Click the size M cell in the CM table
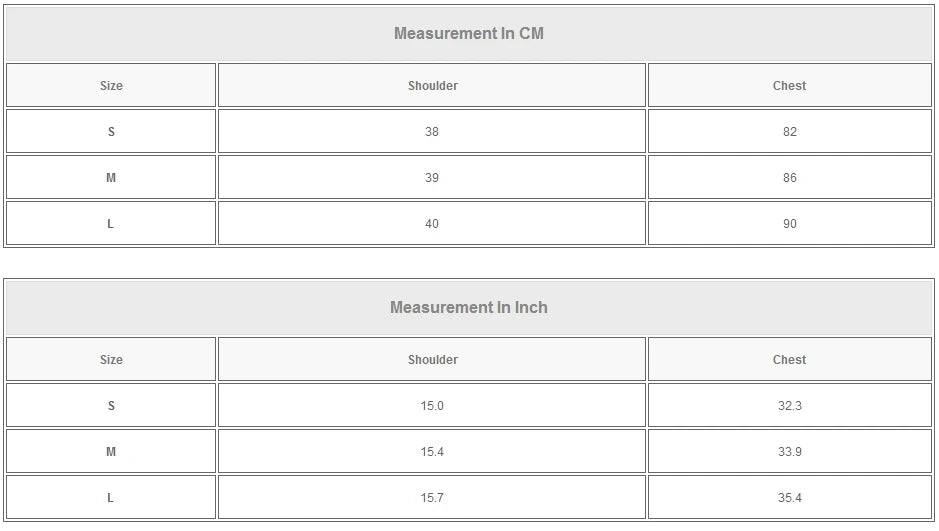 point(111,178)
